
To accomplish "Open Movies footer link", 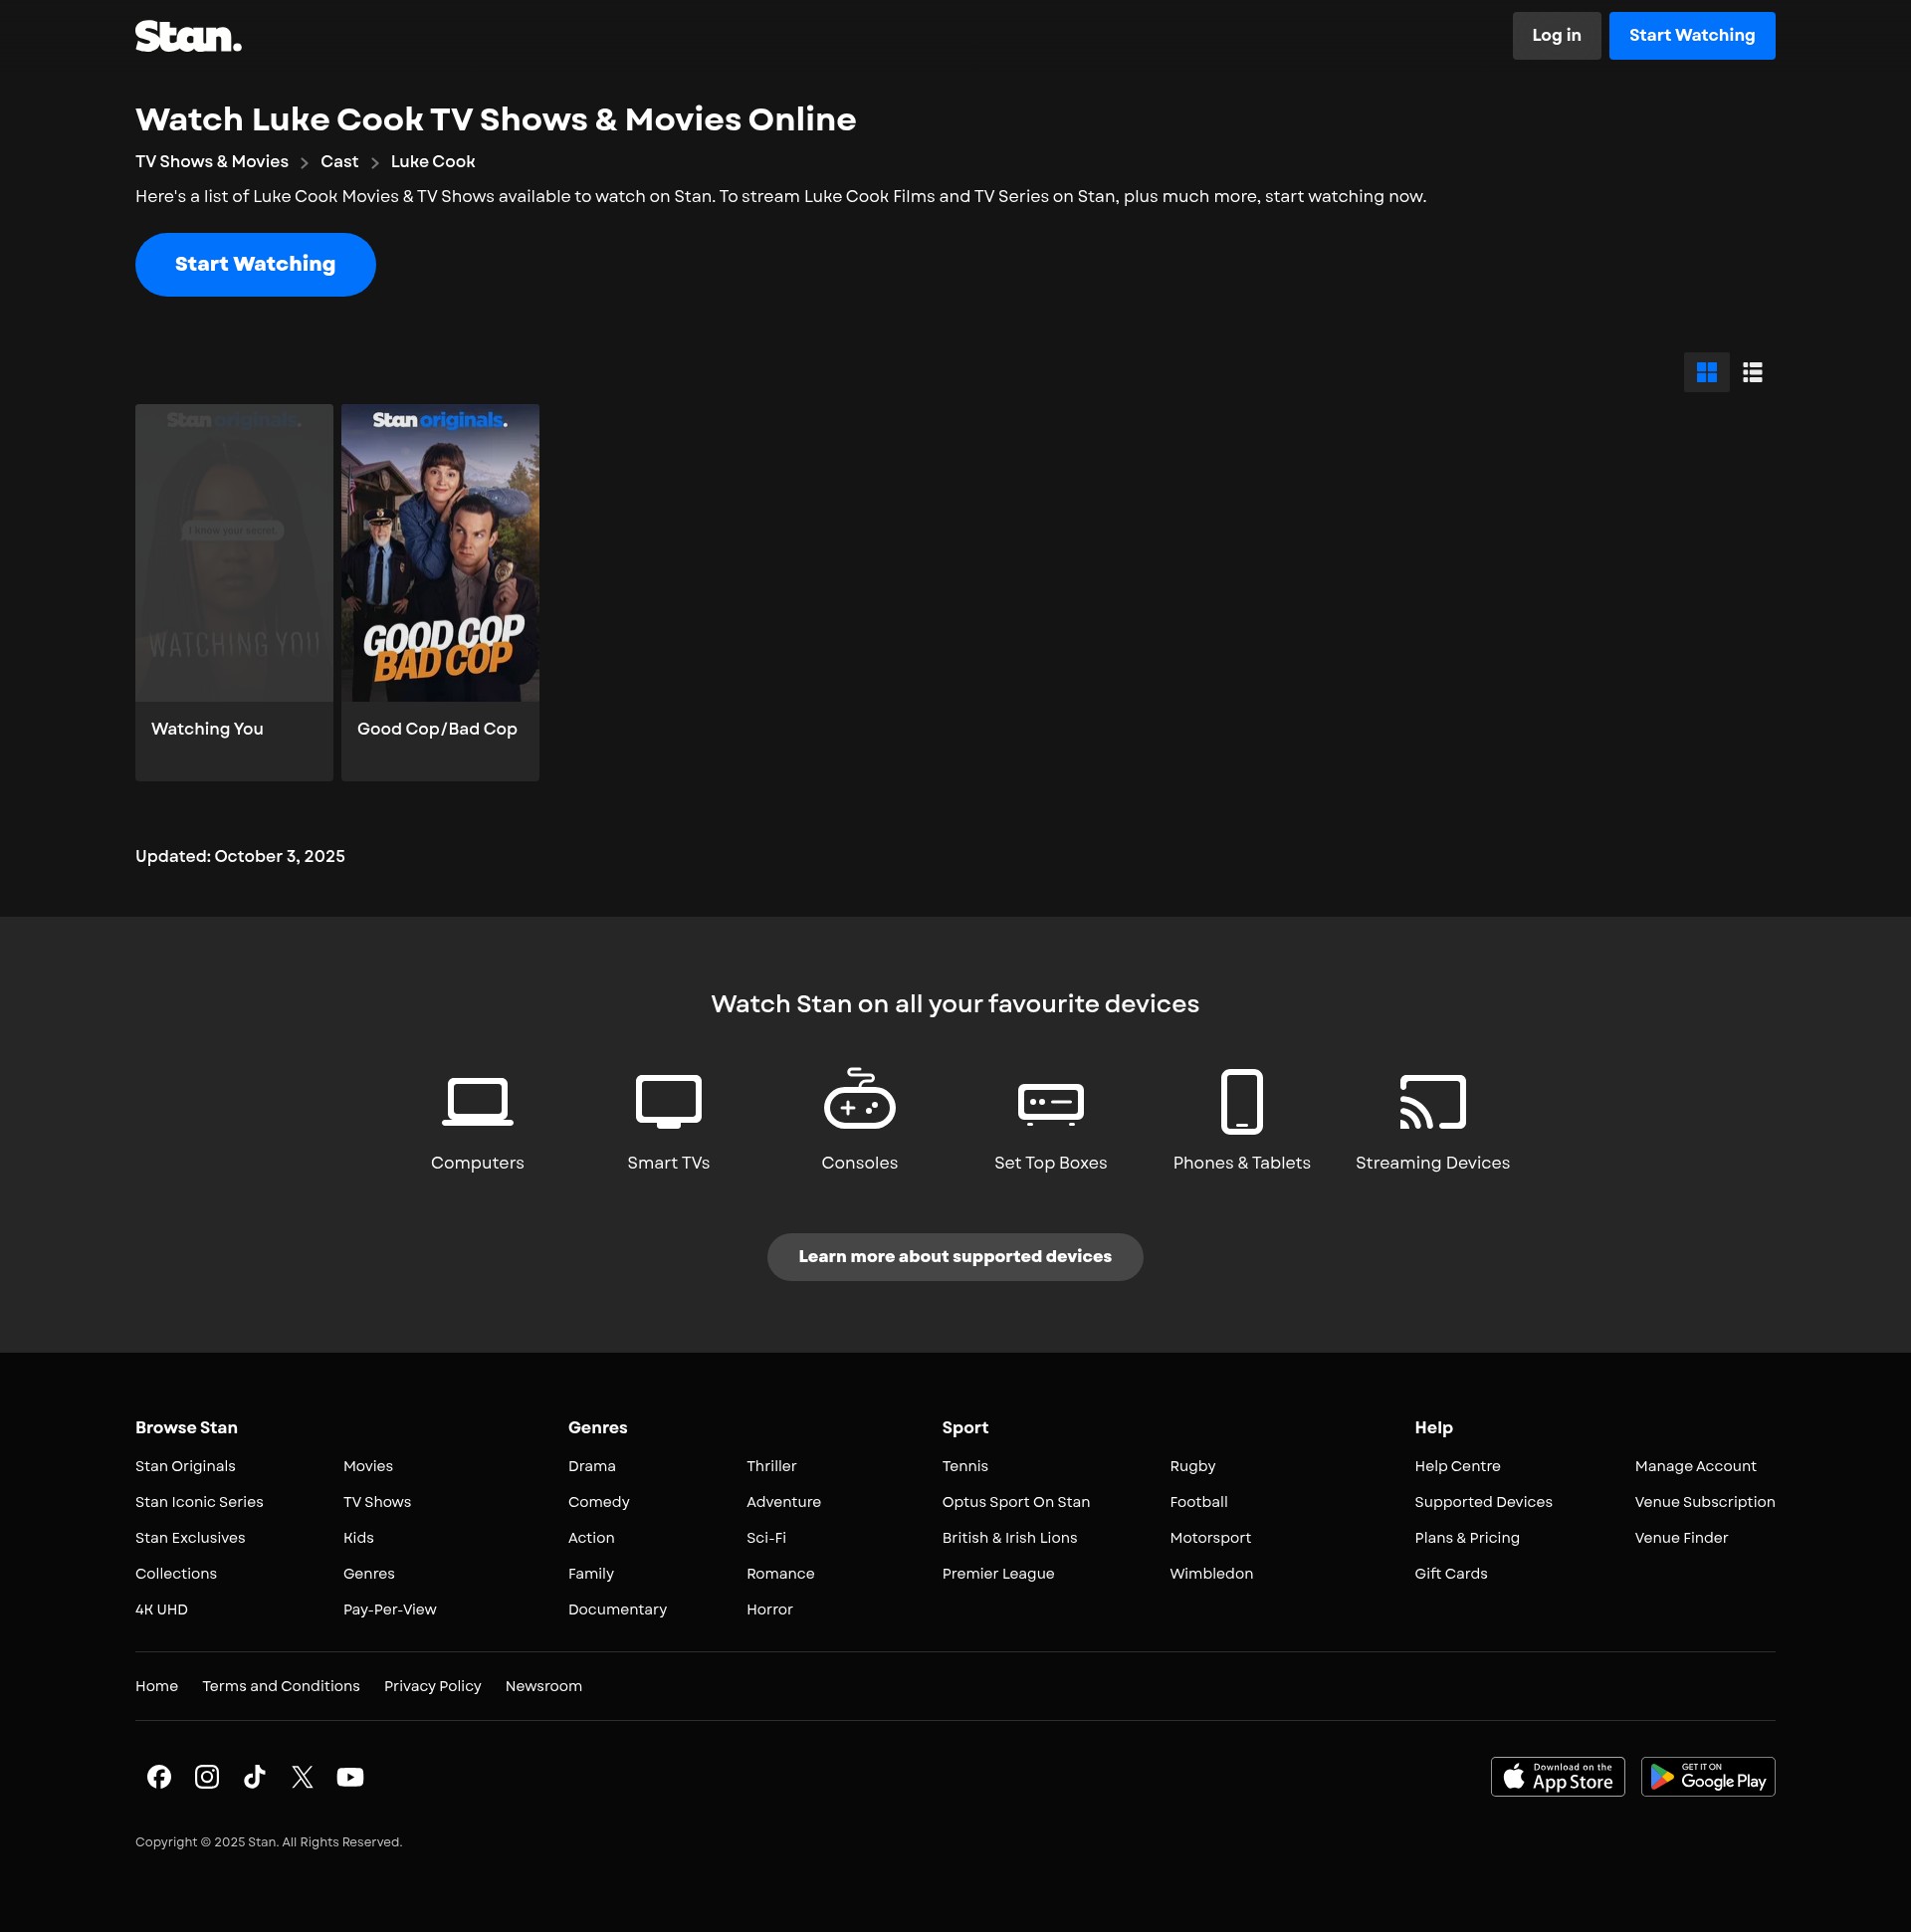I will 368,1466.
